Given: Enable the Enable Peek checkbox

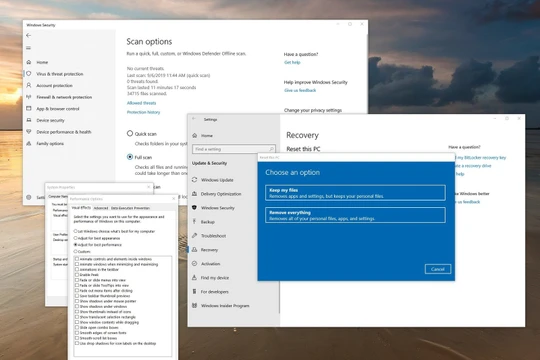Looking at the screenshot, I should [x=77, y=275].
